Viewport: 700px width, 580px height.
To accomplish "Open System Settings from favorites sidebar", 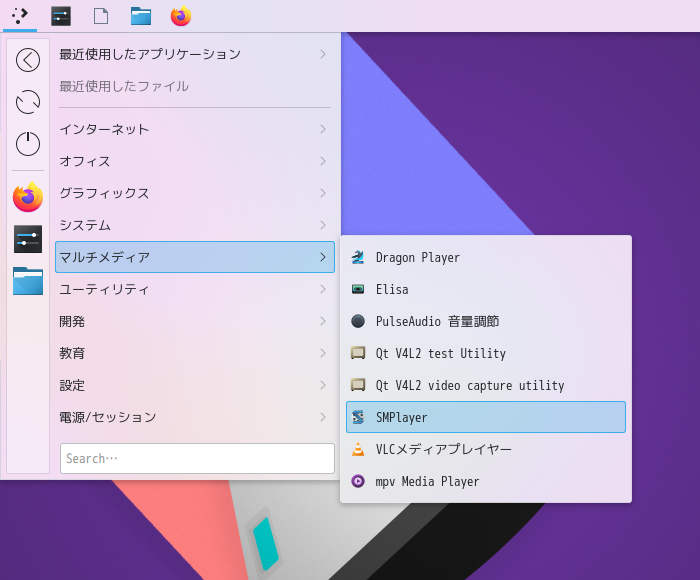I will pyautogui.click(x=28, y=239).
